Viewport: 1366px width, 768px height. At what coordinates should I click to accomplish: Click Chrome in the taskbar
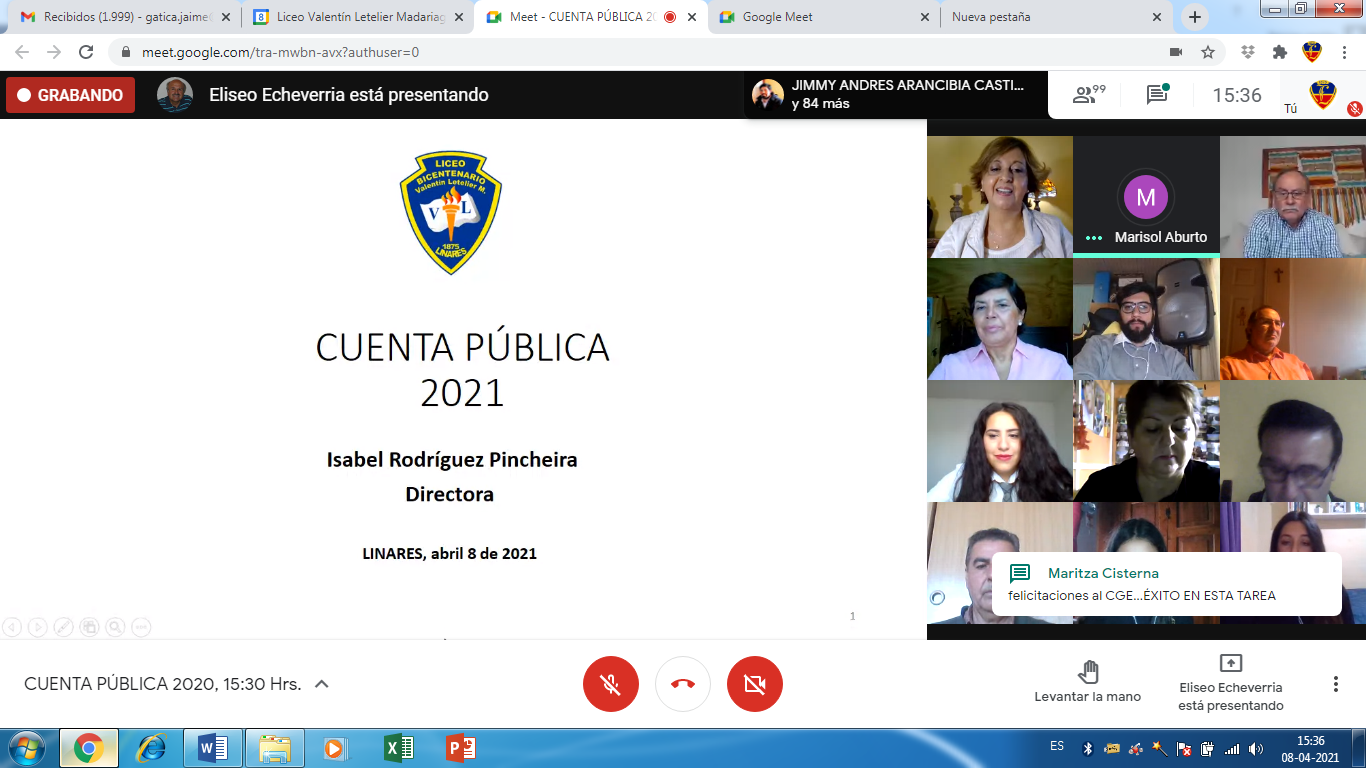(x=89, y=748)
